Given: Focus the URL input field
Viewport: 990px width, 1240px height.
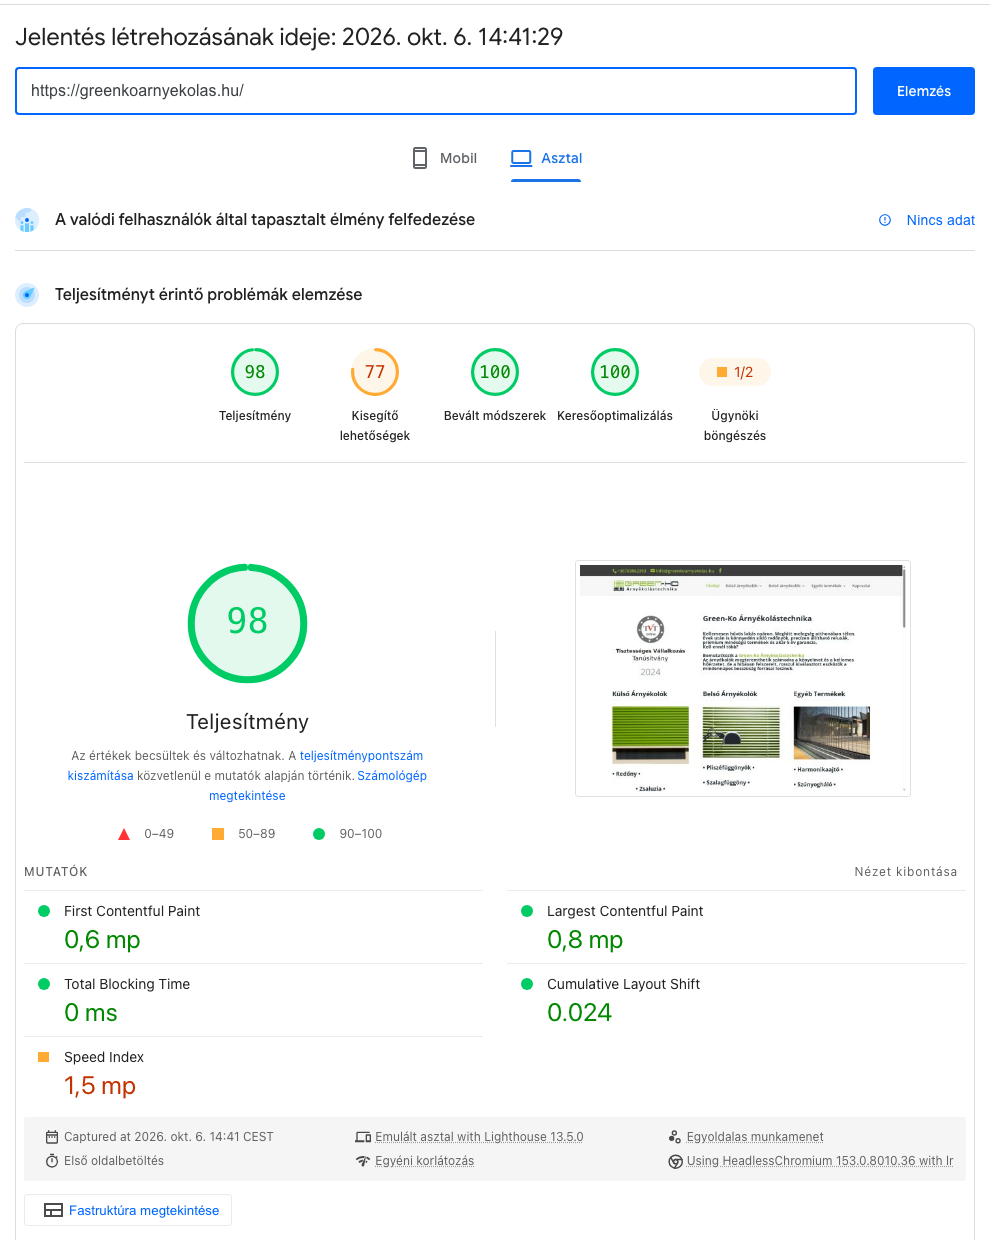Looking at the screenshot, I should pyautogui.click(x=436, y=91).
